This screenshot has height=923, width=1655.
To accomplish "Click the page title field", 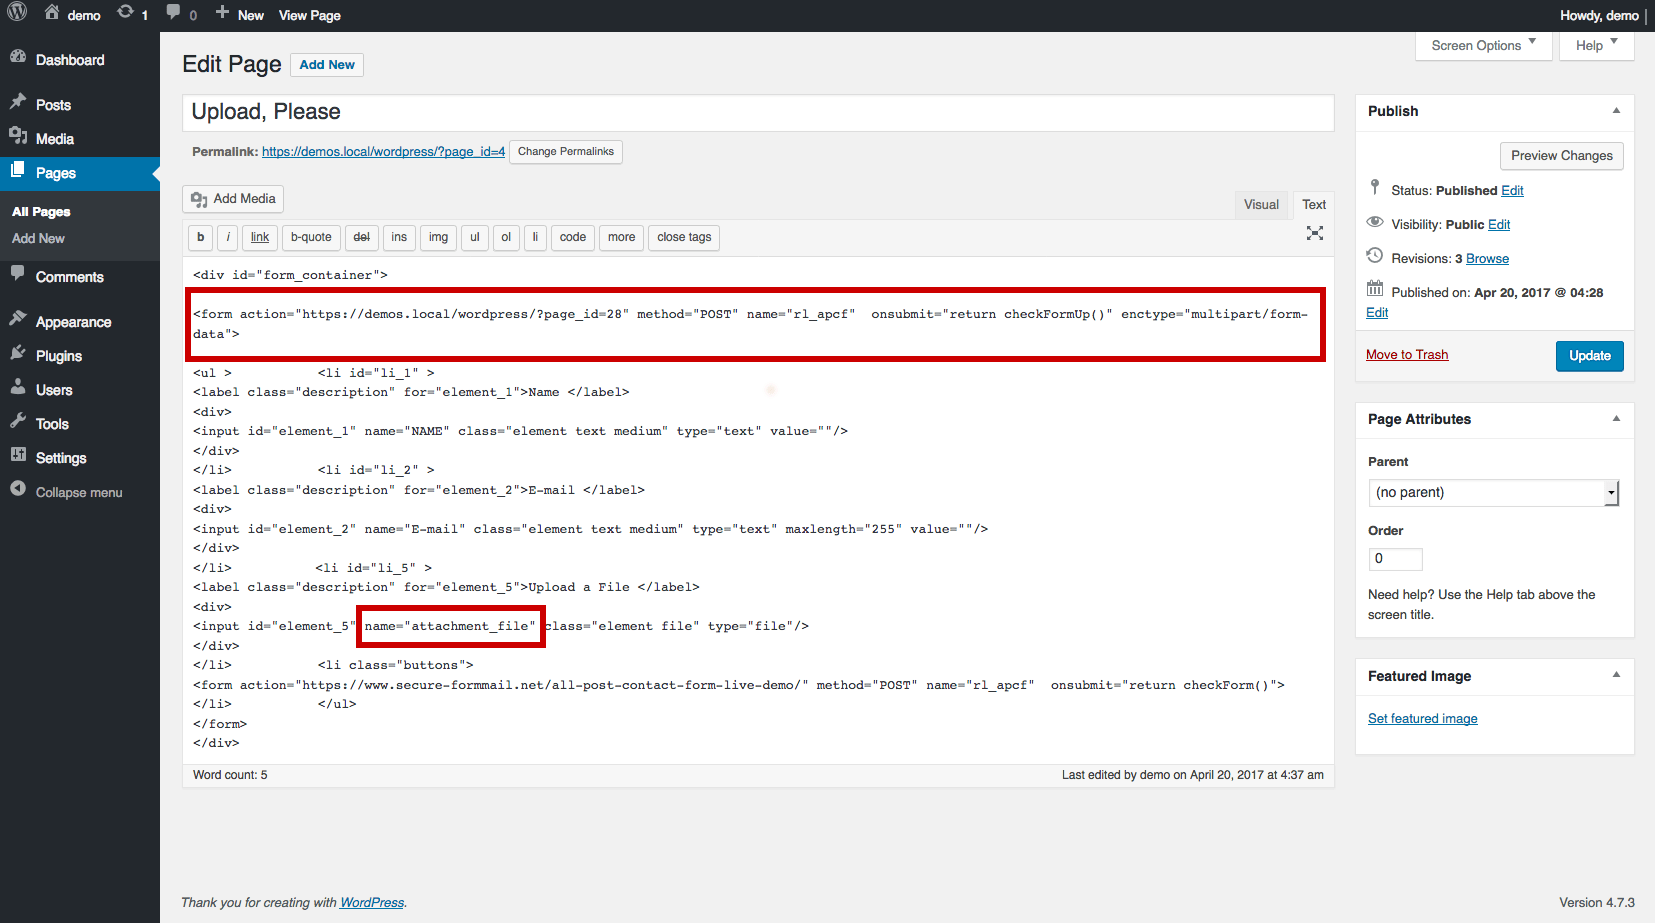I will pos(758,112).
